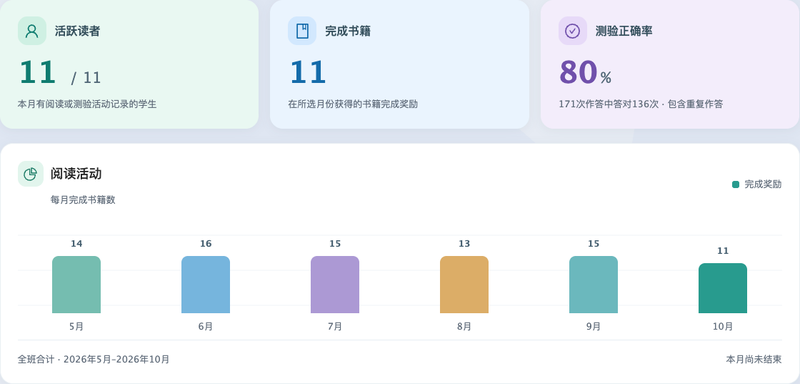Screen dimensions: 800x384
Task: Select the 9月 teal bar
Action: pos(593,285)
